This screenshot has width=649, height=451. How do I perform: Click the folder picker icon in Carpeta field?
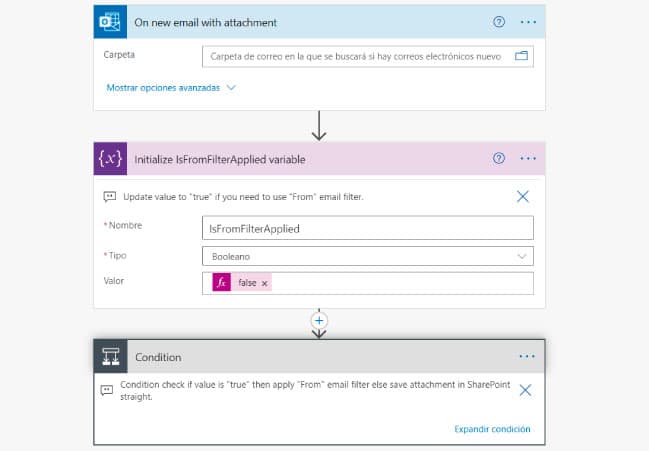tap(521, 57)
